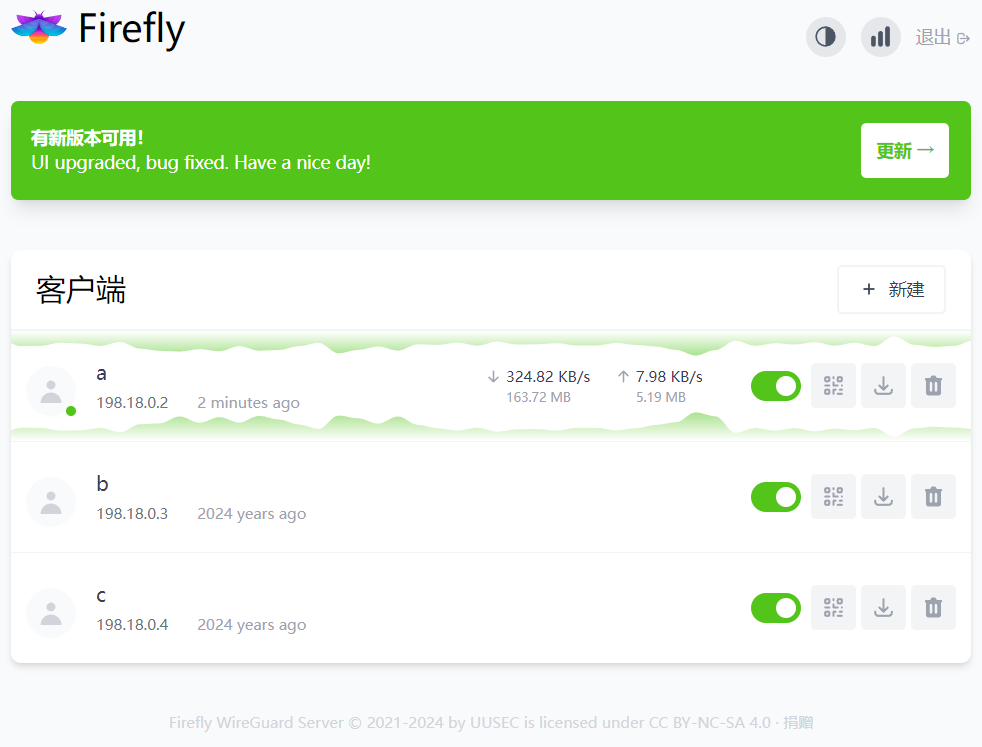Disable the toggle switch for client a
The height and width of the screenshot is (747, 982).
tap(776, 385)
